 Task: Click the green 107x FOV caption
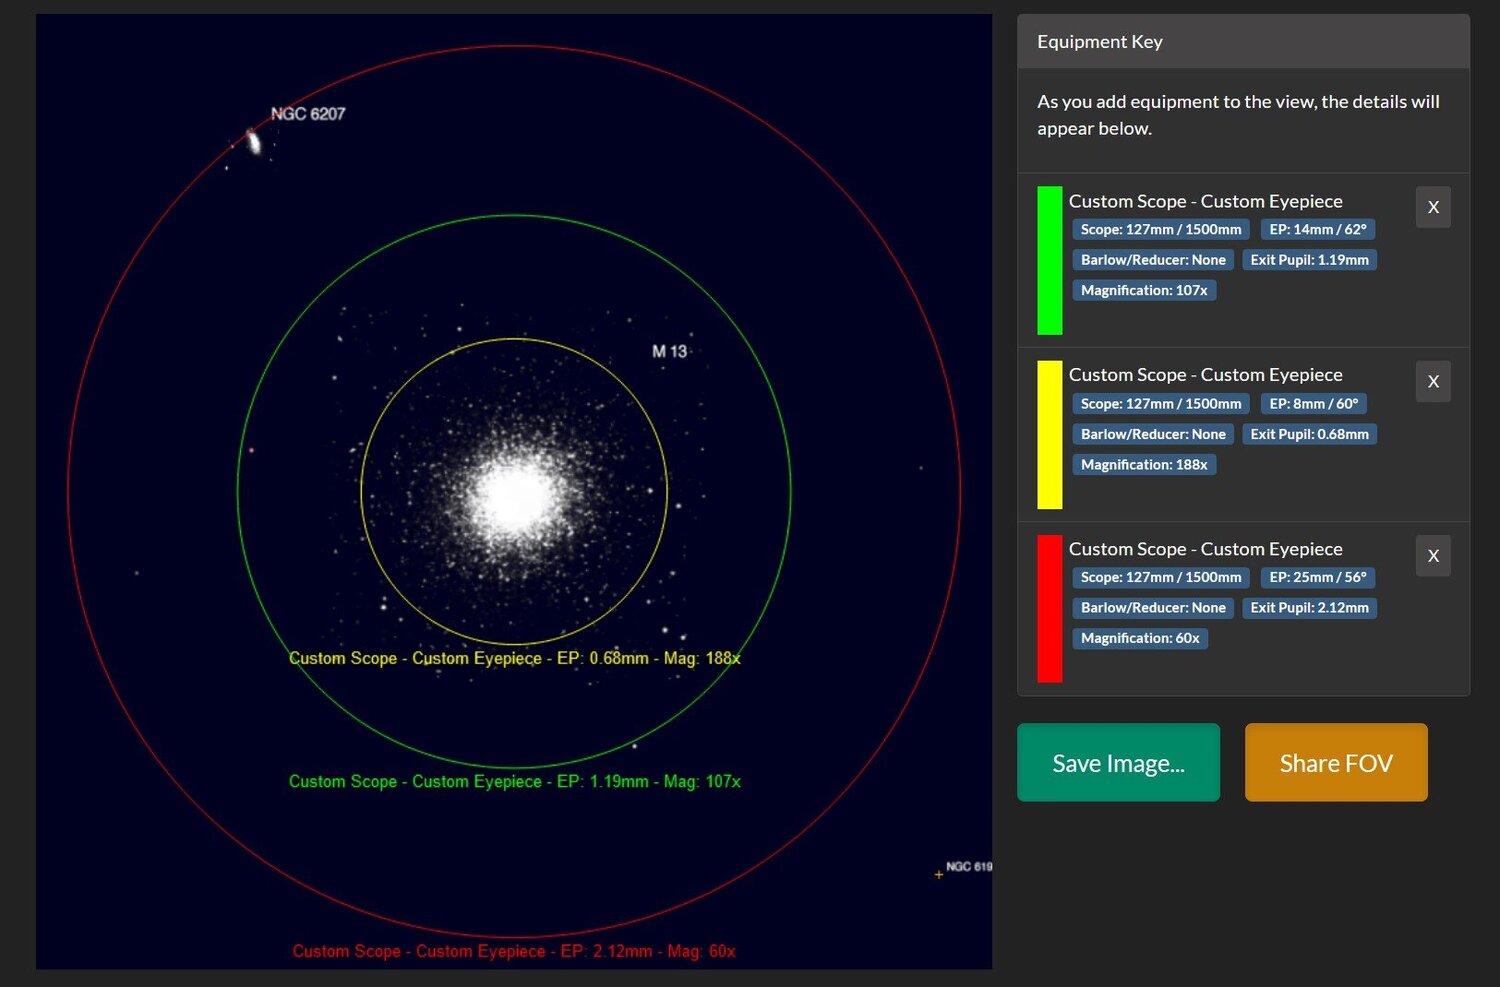tap(515, 781)
